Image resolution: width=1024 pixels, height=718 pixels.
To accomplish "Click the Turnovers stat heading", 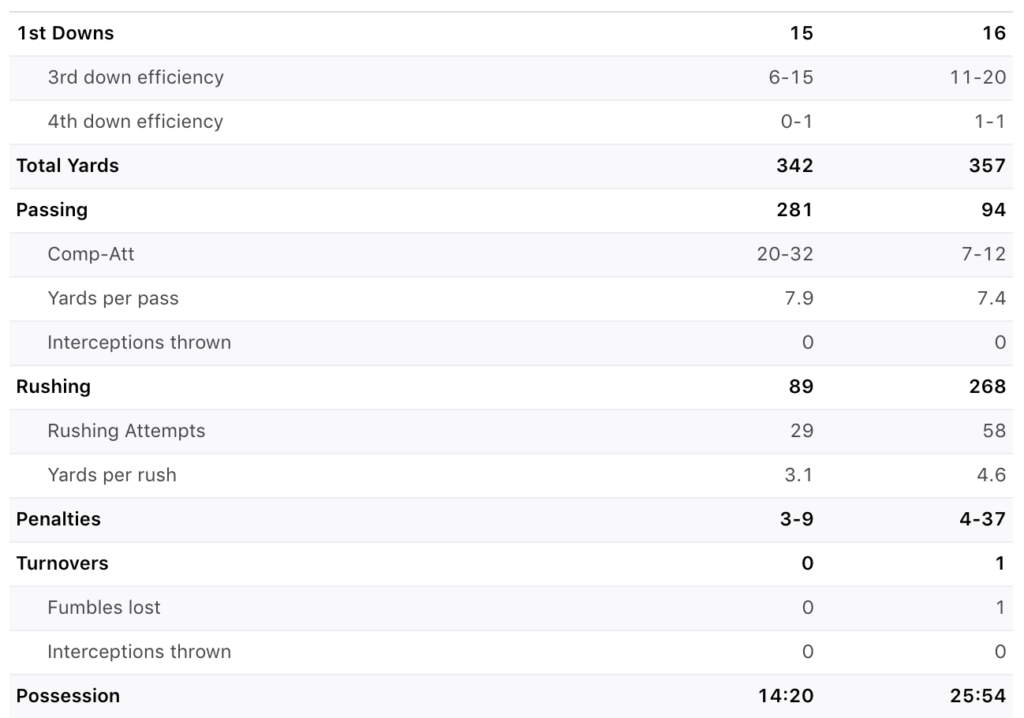I will click(62, 564).
